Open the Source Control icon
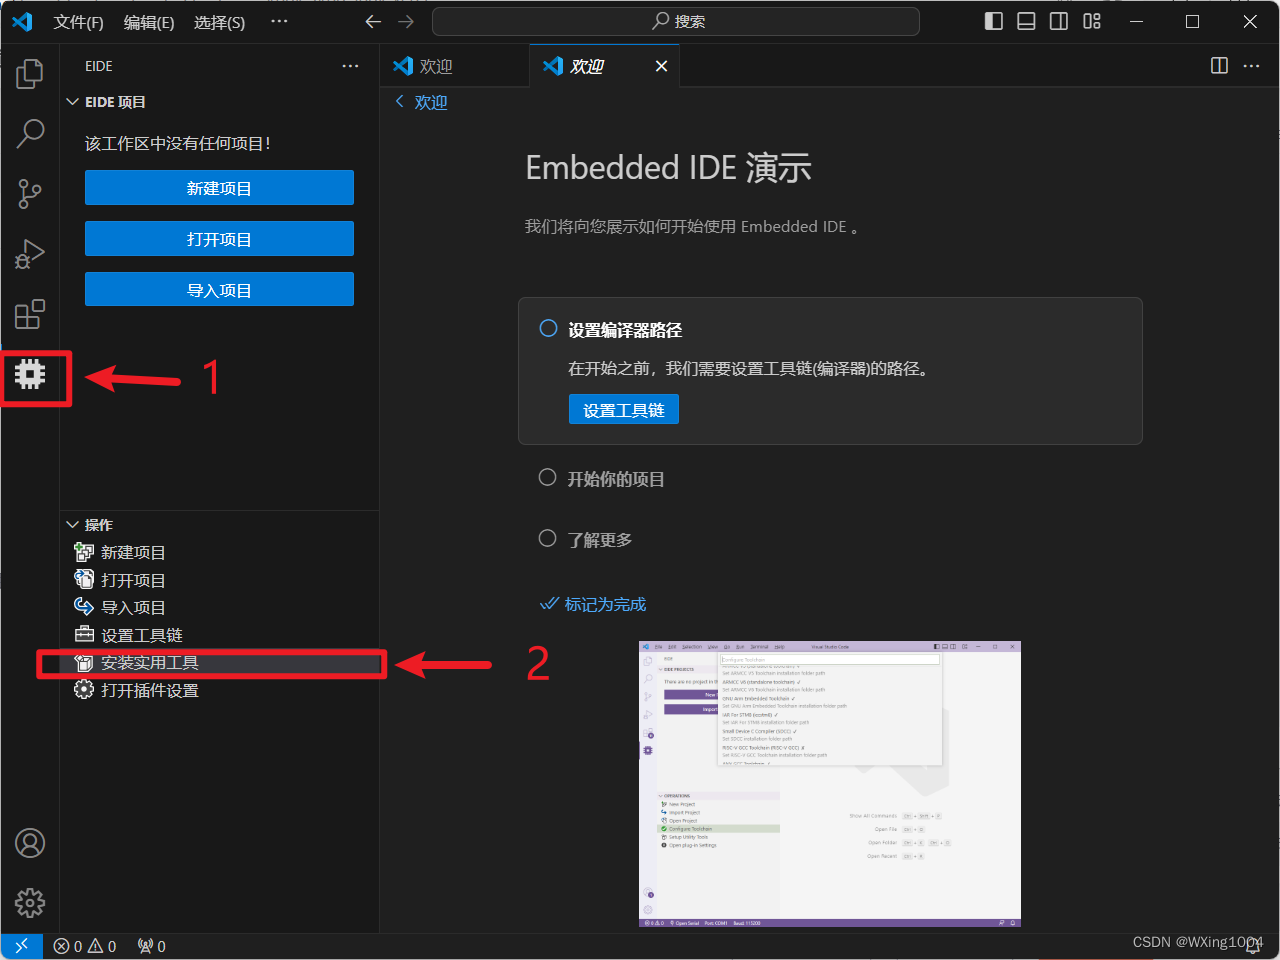The image size is (1280, 960). [x=29, y=194]
